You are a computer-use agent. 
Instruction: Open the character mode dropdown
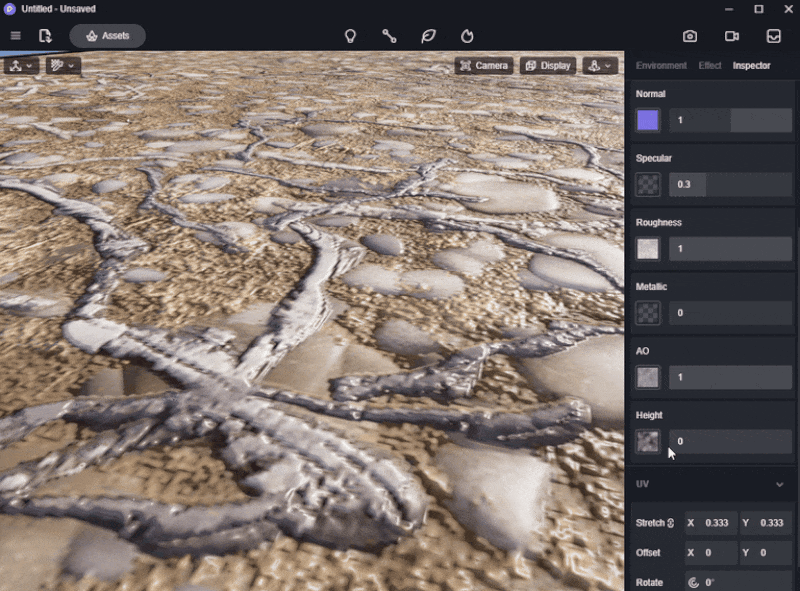pyautogui.click(x=600, y=66)
